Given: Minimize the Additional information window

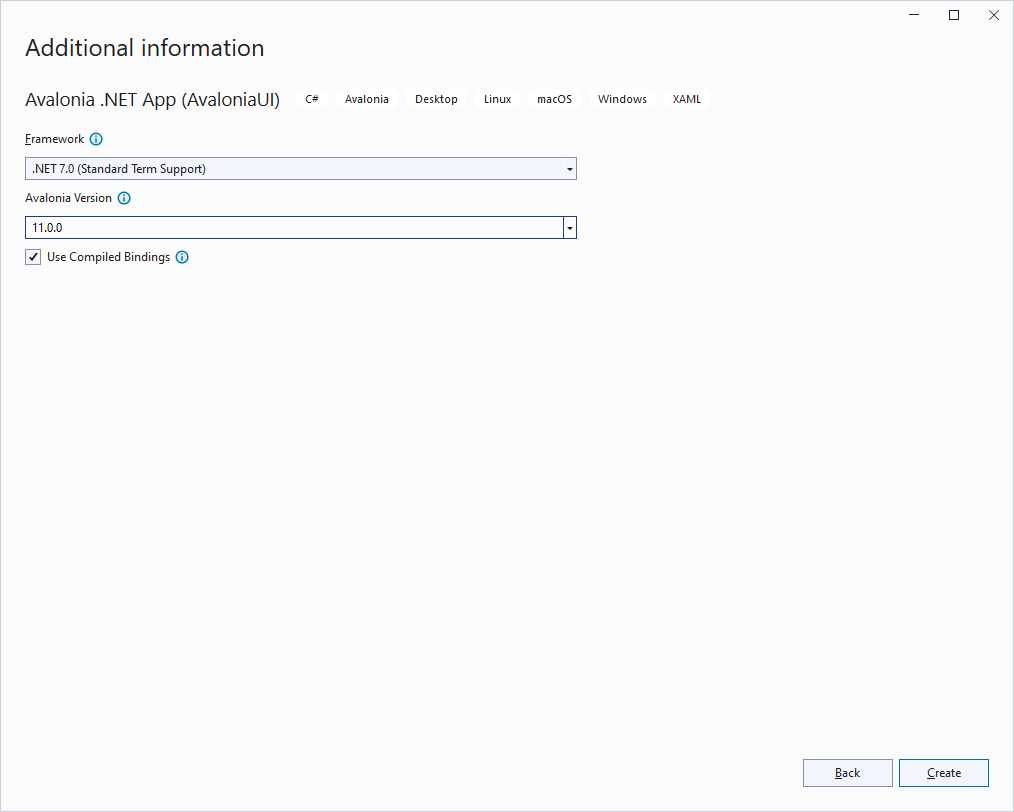Looking at the screenshot, I should click(913, 15).
